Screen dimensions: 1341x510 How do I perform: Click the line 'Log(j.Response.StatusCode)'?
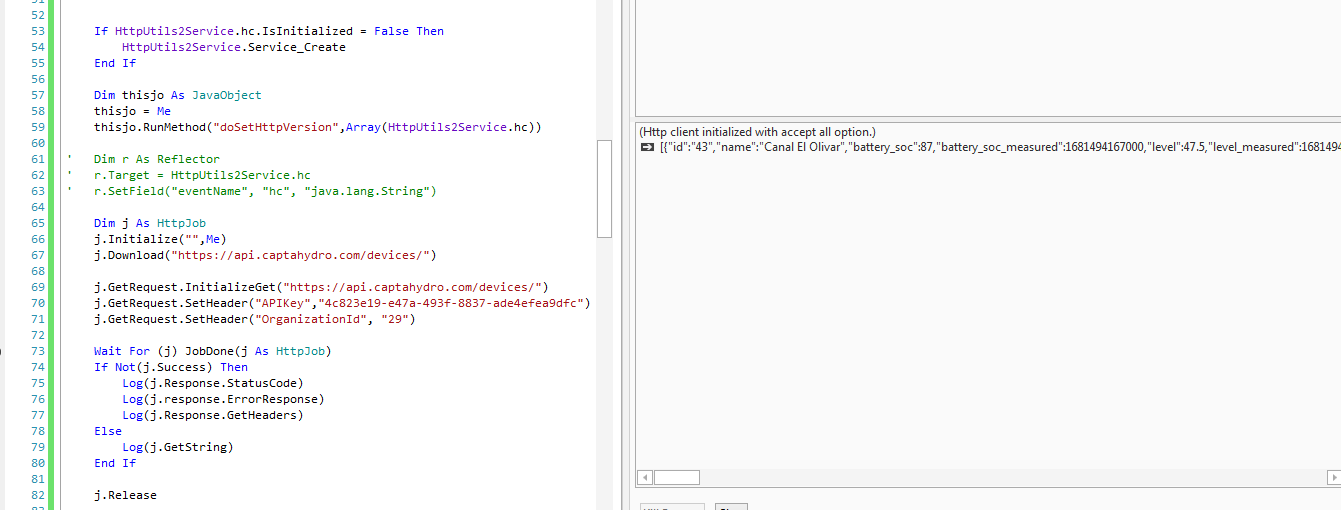(213, 383)
